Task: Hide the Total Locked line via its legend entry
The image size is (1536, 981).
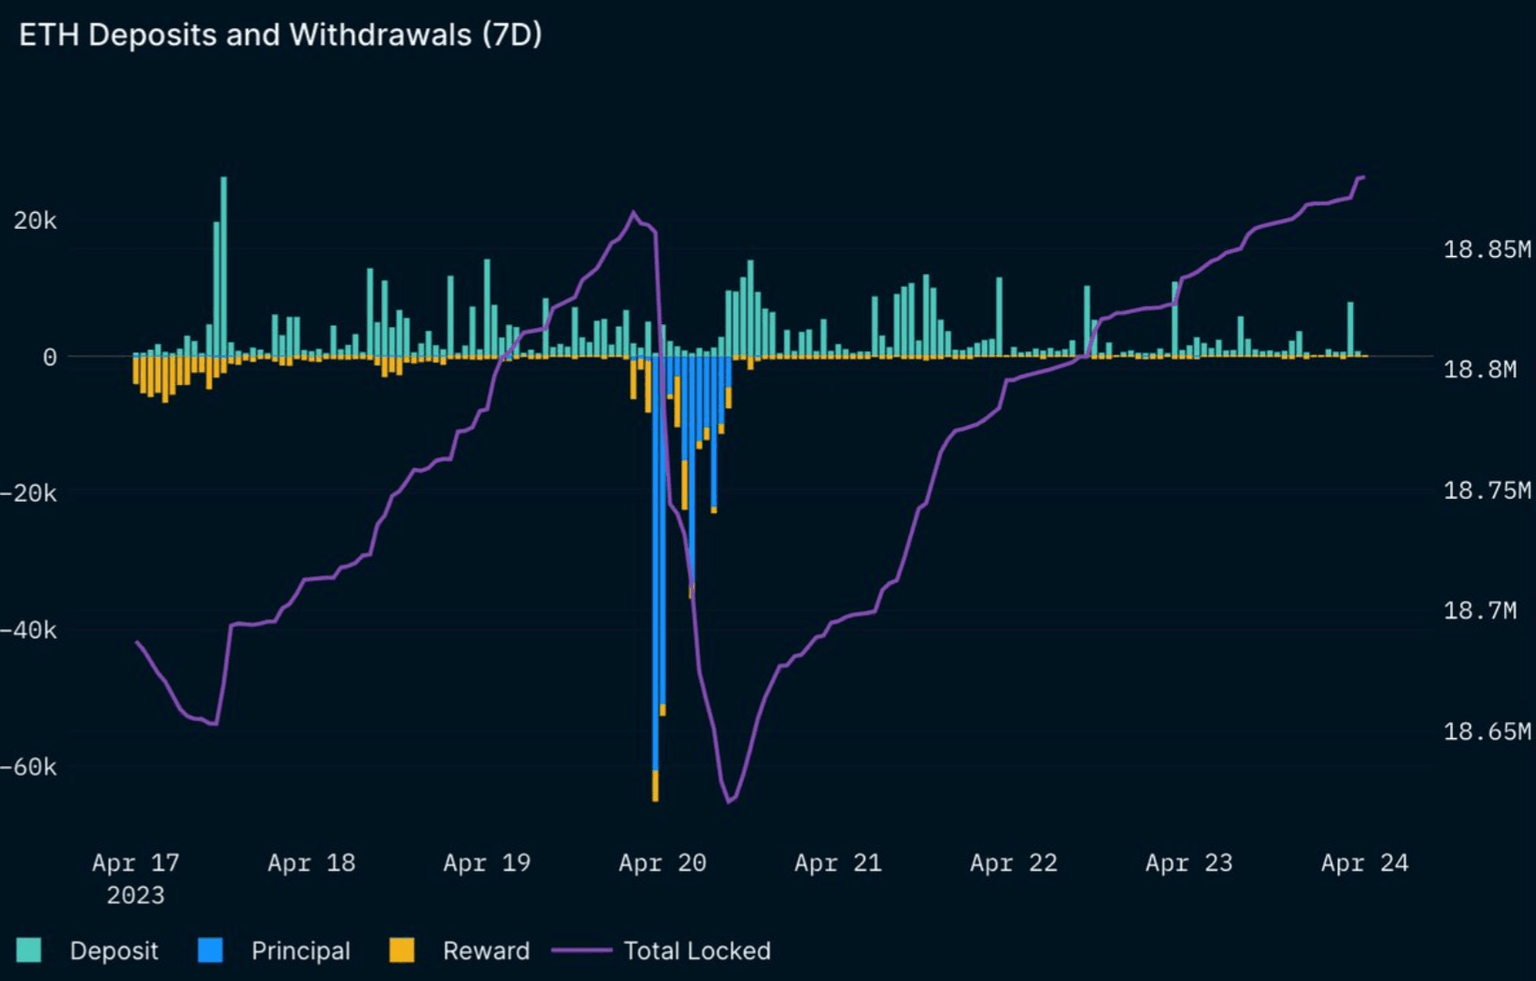Action: pyautogui.click(x=697, y=951)
